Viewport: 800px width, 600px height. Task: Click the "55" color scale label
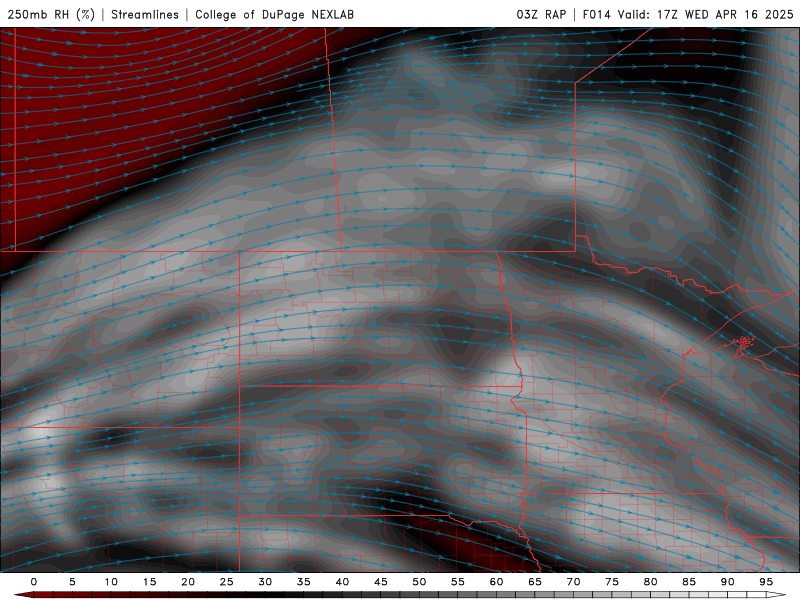click(x=458, y=582)
